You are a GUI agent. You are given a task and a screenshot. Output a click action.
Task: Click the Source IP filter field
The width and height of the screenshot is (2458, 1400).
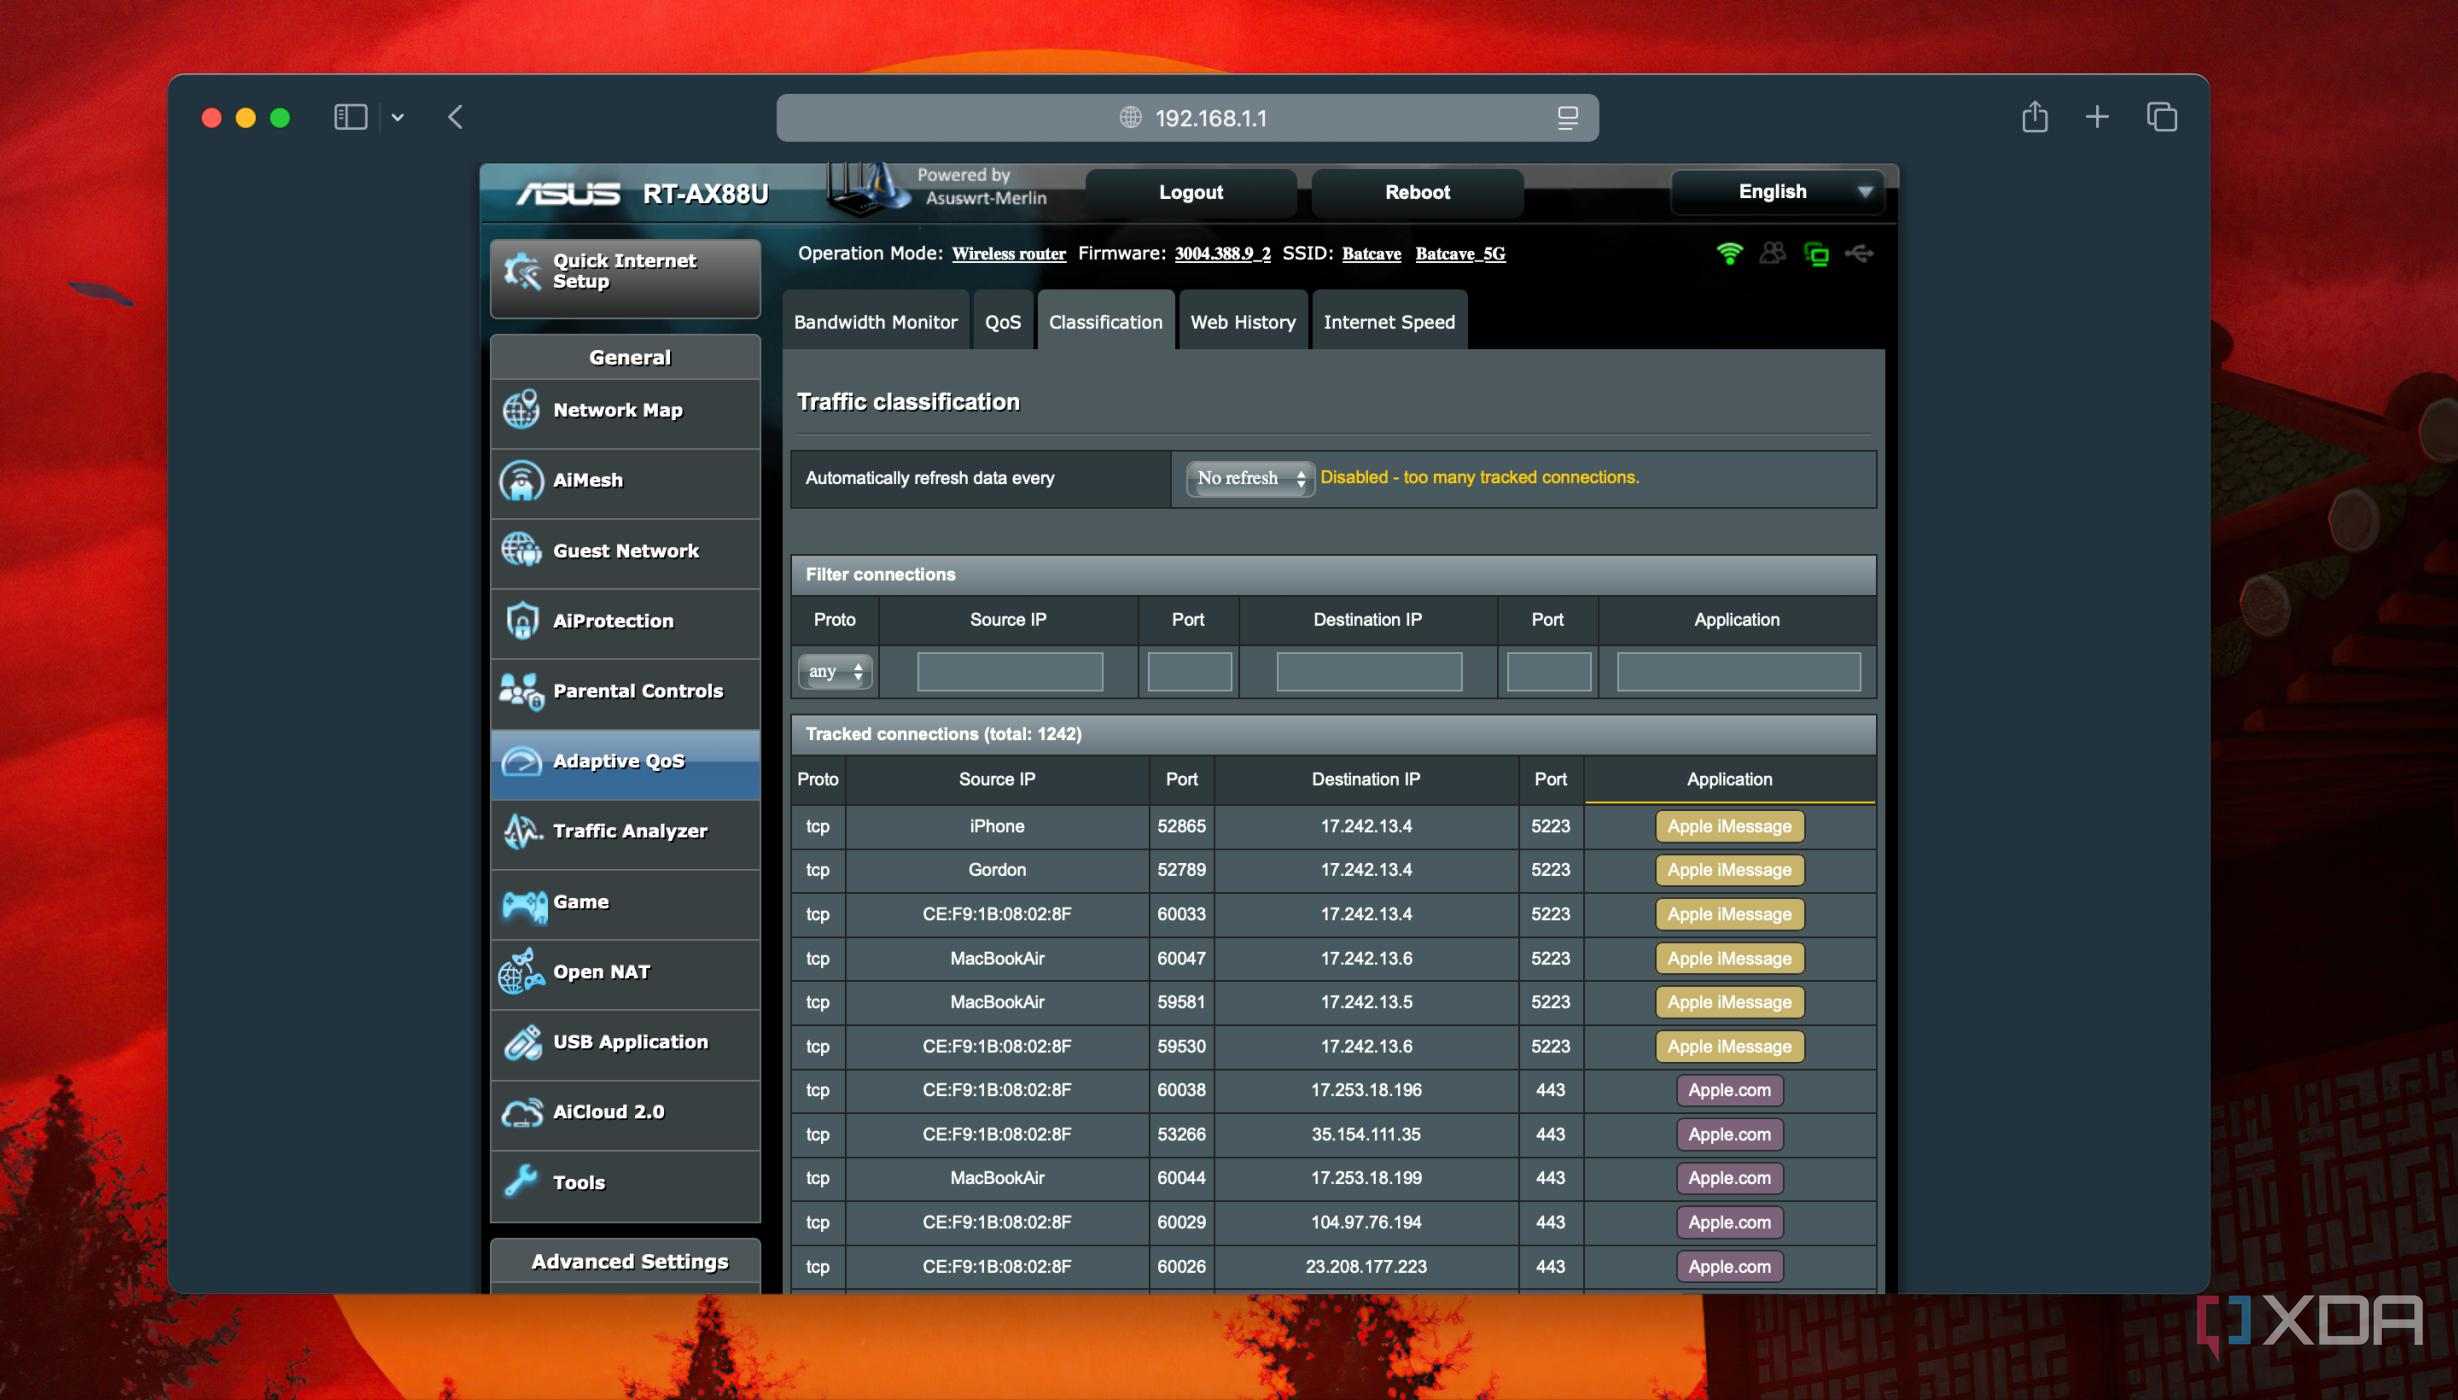[x=1009, y=672]
